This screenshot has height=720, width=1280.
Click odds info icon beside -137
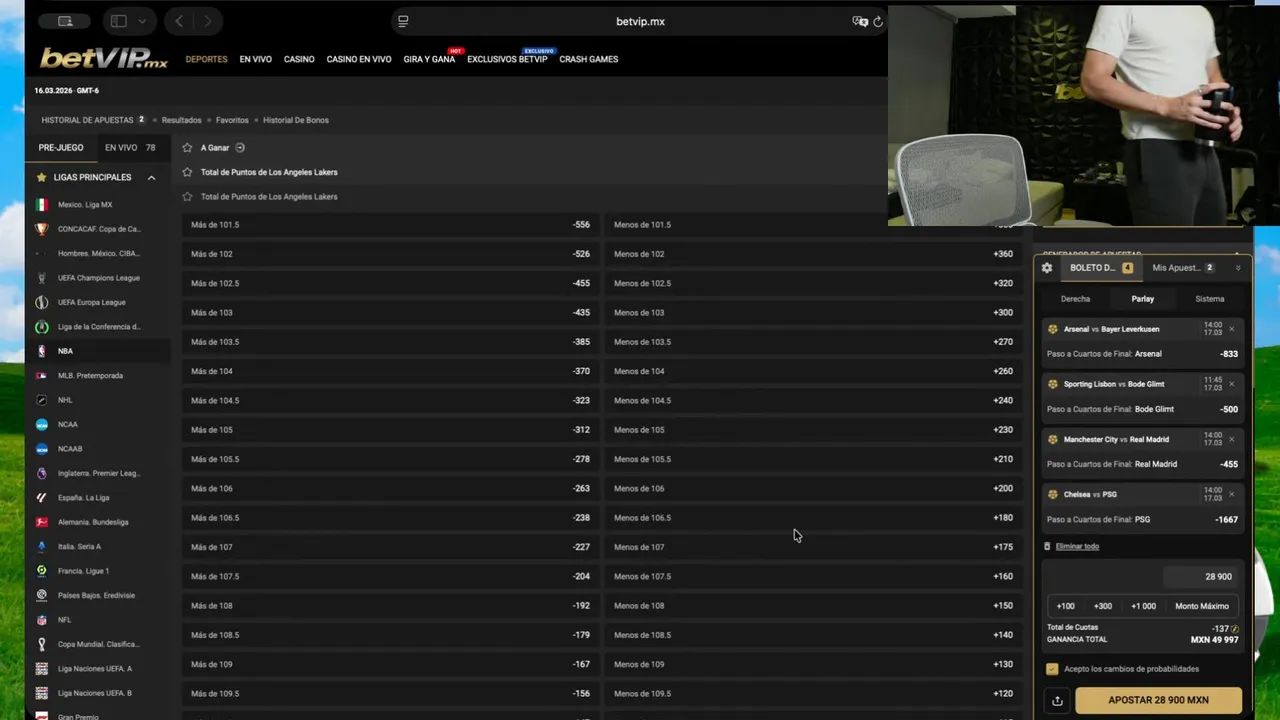pyautogui.click(x=1235, y=628)
